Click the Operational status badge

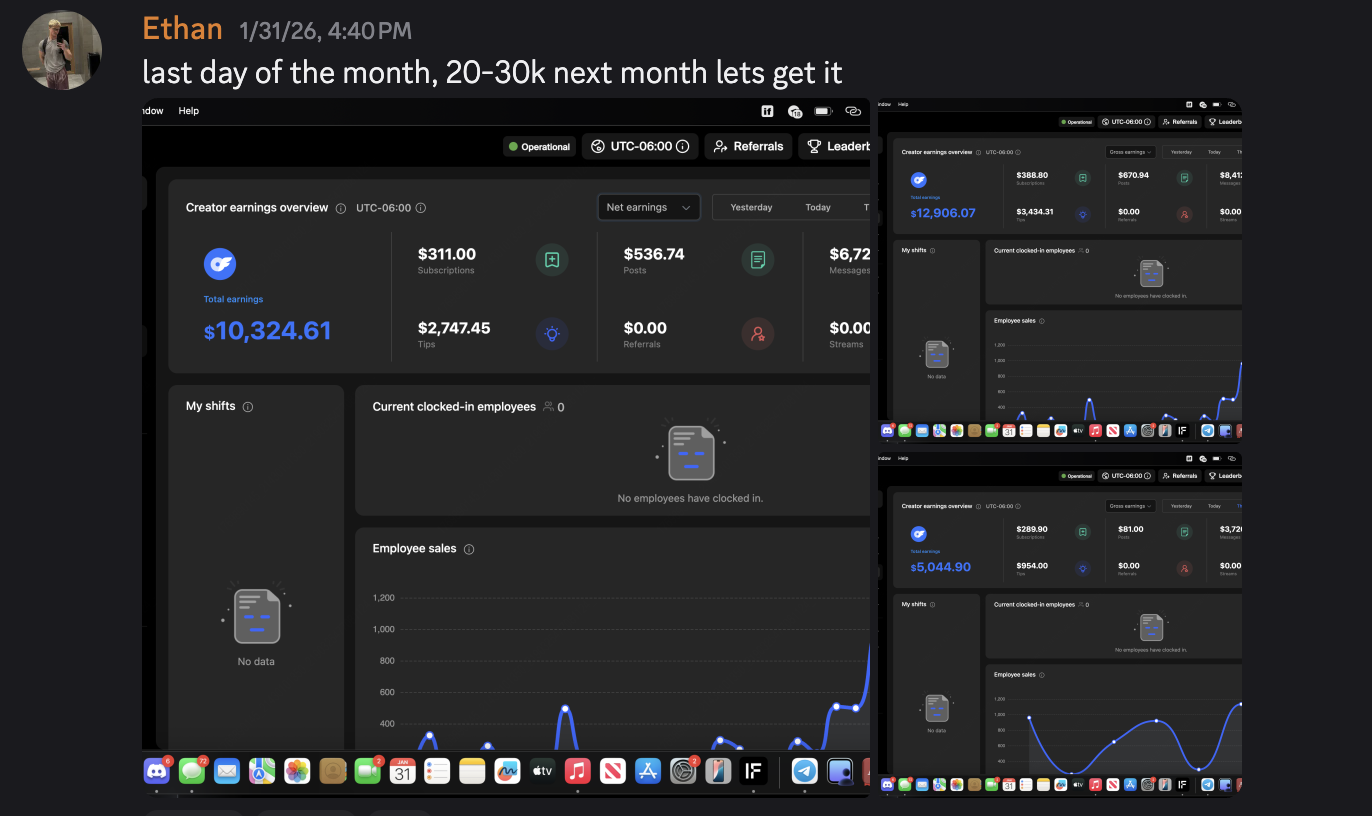click(539, 146)
